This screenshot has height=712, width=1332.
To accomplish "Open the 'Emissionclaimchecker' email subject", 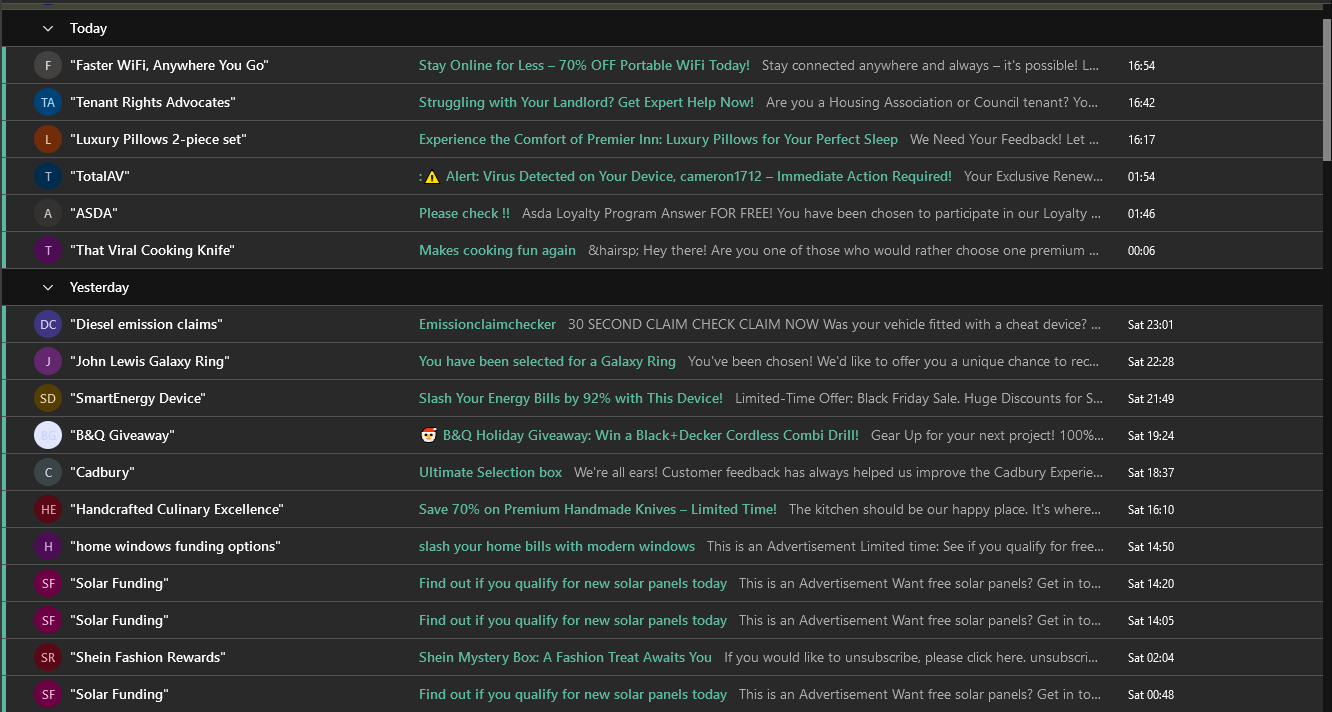I will coord(487,325).
